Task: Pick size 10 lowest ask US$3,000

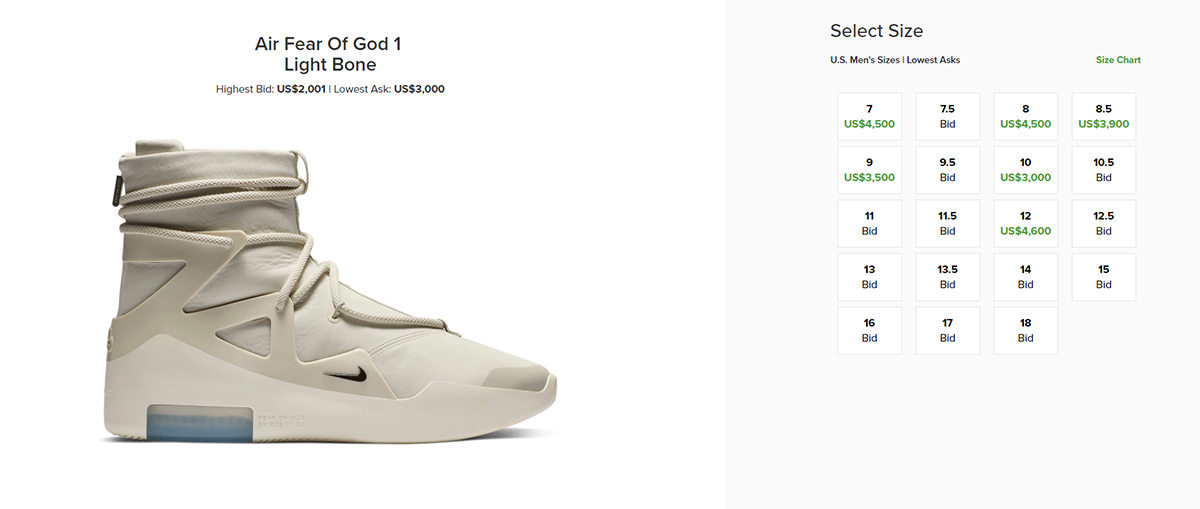Action: pyautogui.click(x=1025, y=170)
